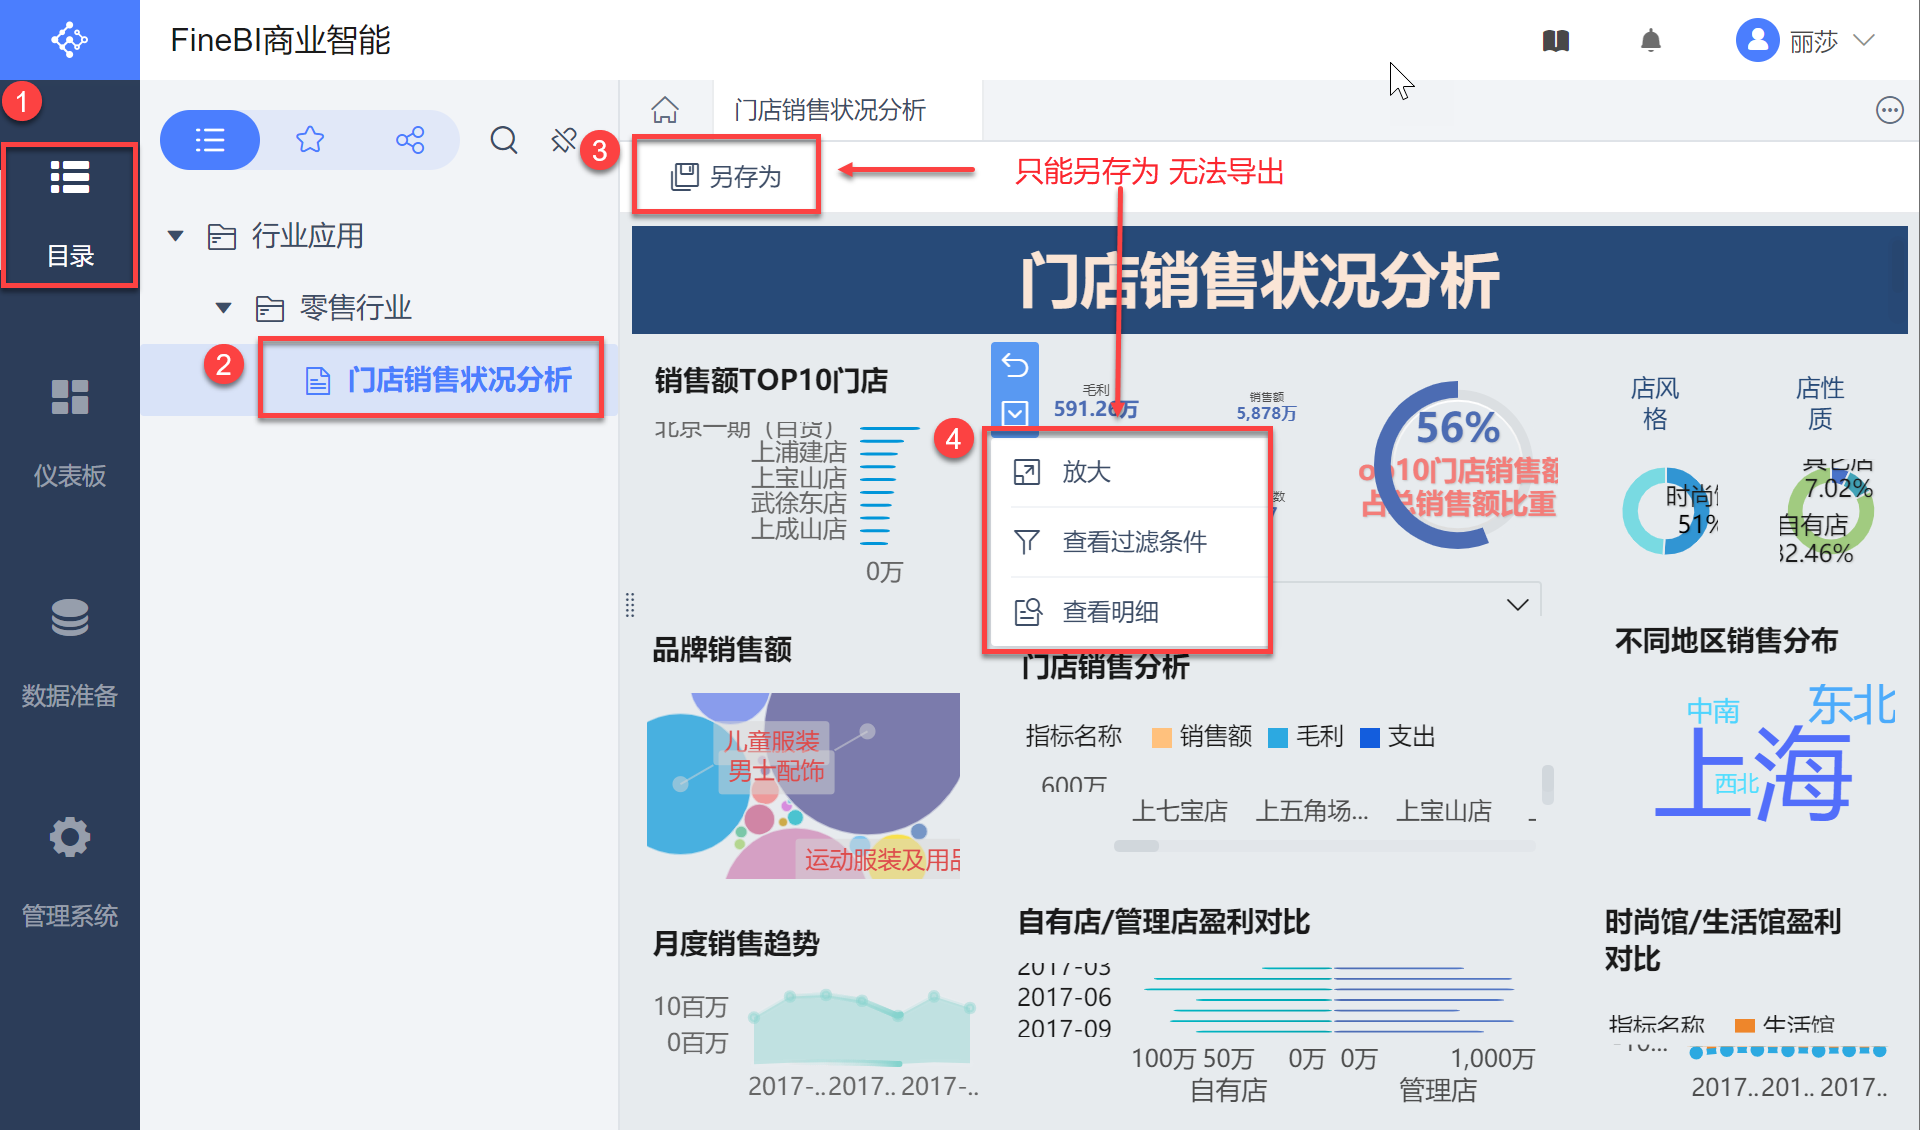Open Management System (管理系统) gear icon
This screenshot has width=1920, height=1130.
pyautogui.click(x=69, y=838)
